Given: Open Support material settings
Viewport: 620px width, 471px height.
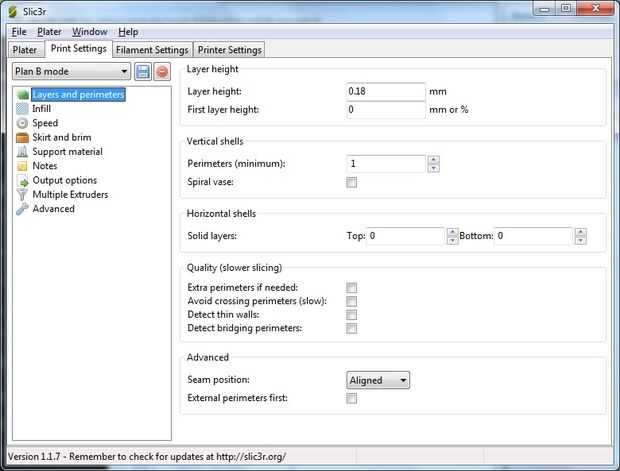Looking at the screenshot, I should point(67,151).
